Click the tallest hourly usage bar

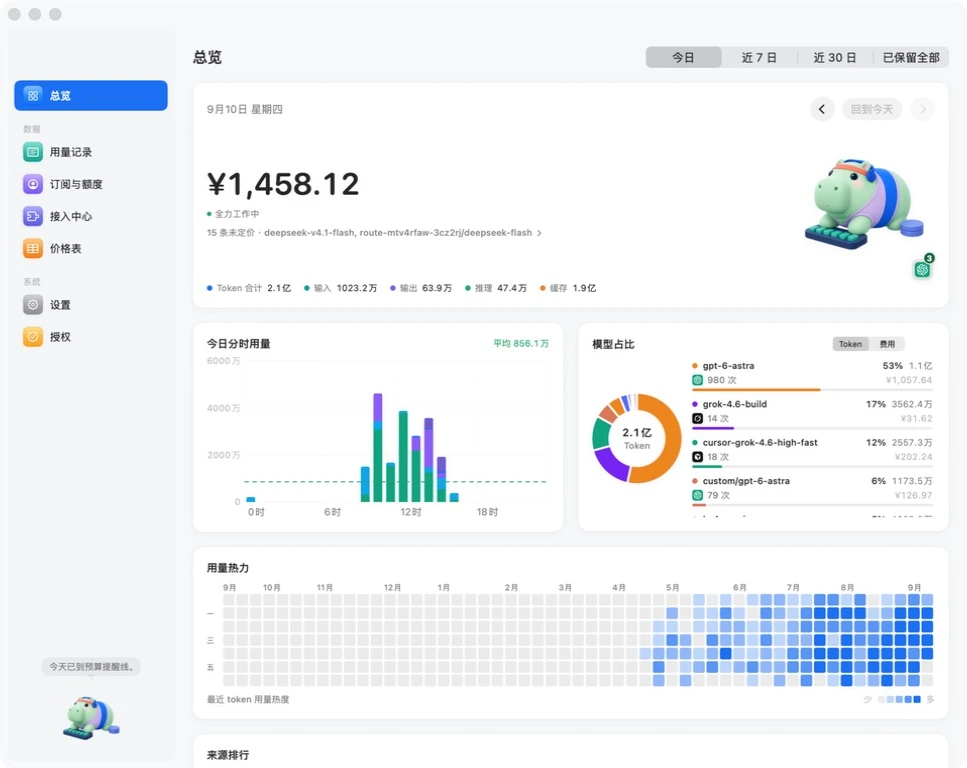pos(378,447)
